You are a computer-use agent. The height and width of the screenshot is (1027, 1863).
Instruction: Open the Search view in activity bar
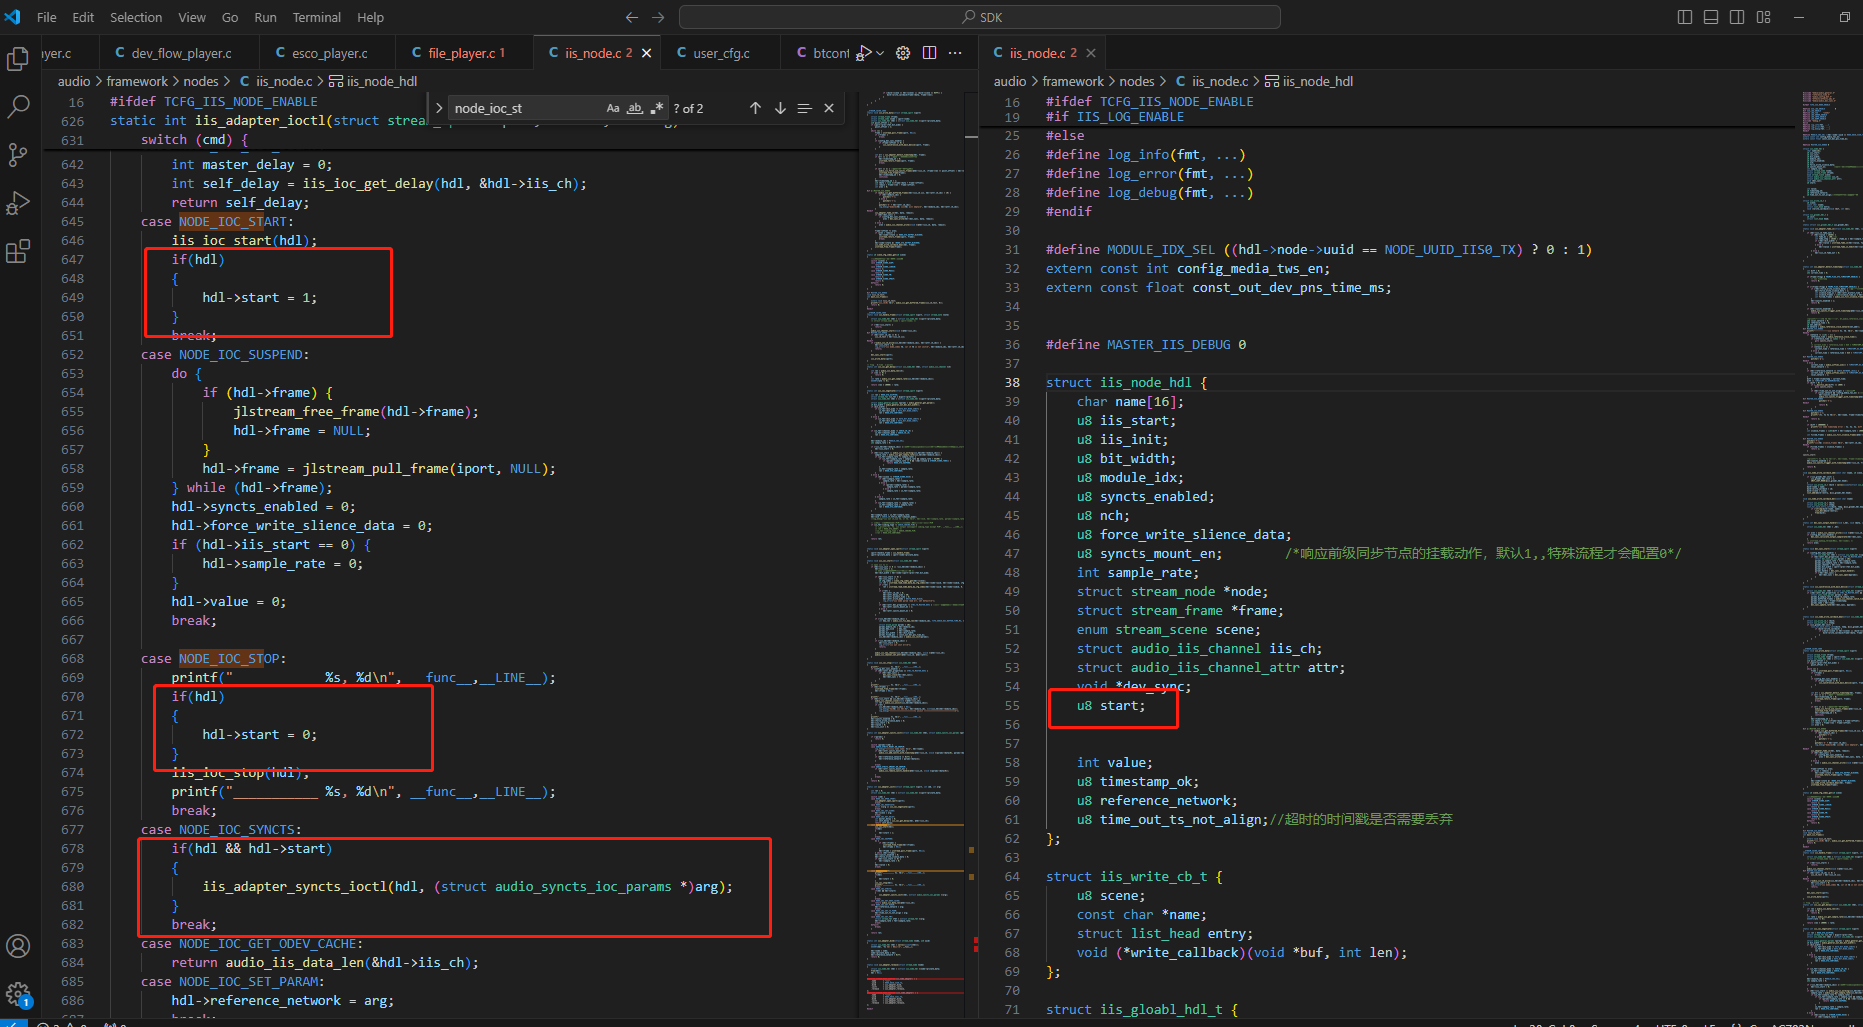[x=18, y=107]
